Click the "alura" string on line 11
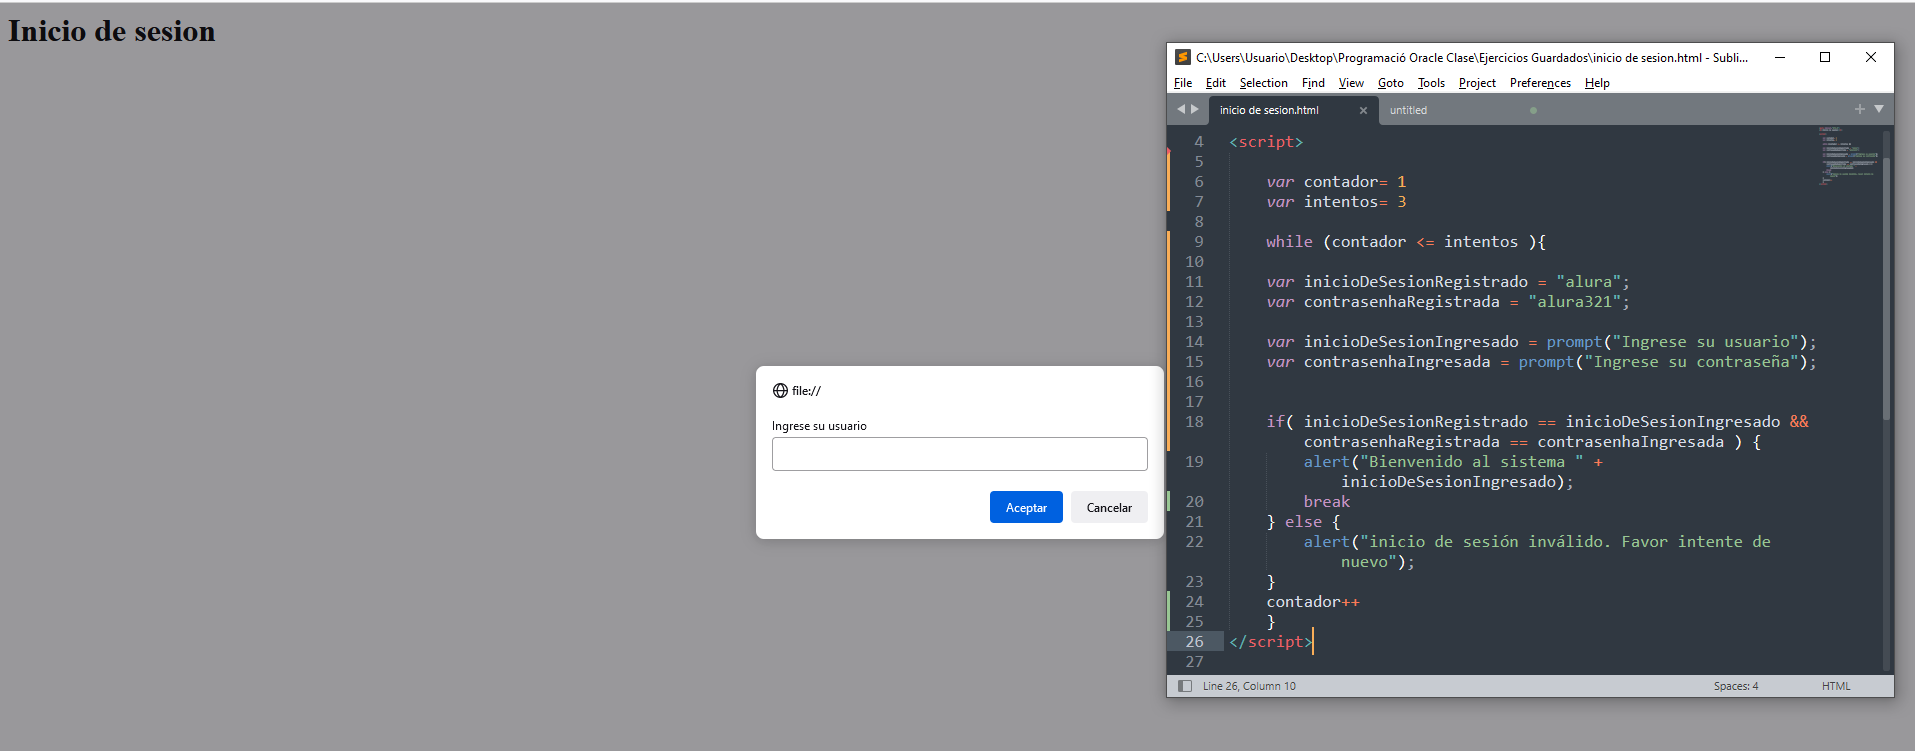Image resolution: width=1915 pixels, height=751 pixels. (x=1589, y=282)
